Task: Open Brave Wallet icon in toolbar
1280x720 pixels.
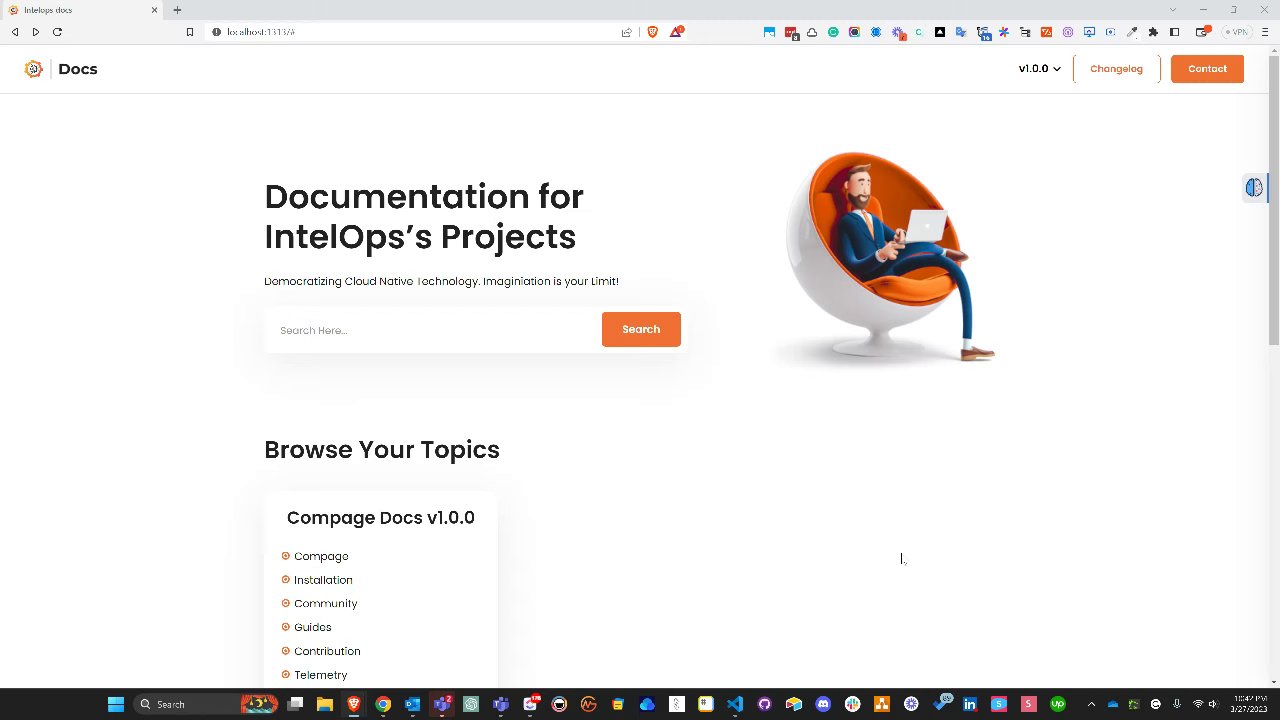Action: click(x=1202, y=32)
